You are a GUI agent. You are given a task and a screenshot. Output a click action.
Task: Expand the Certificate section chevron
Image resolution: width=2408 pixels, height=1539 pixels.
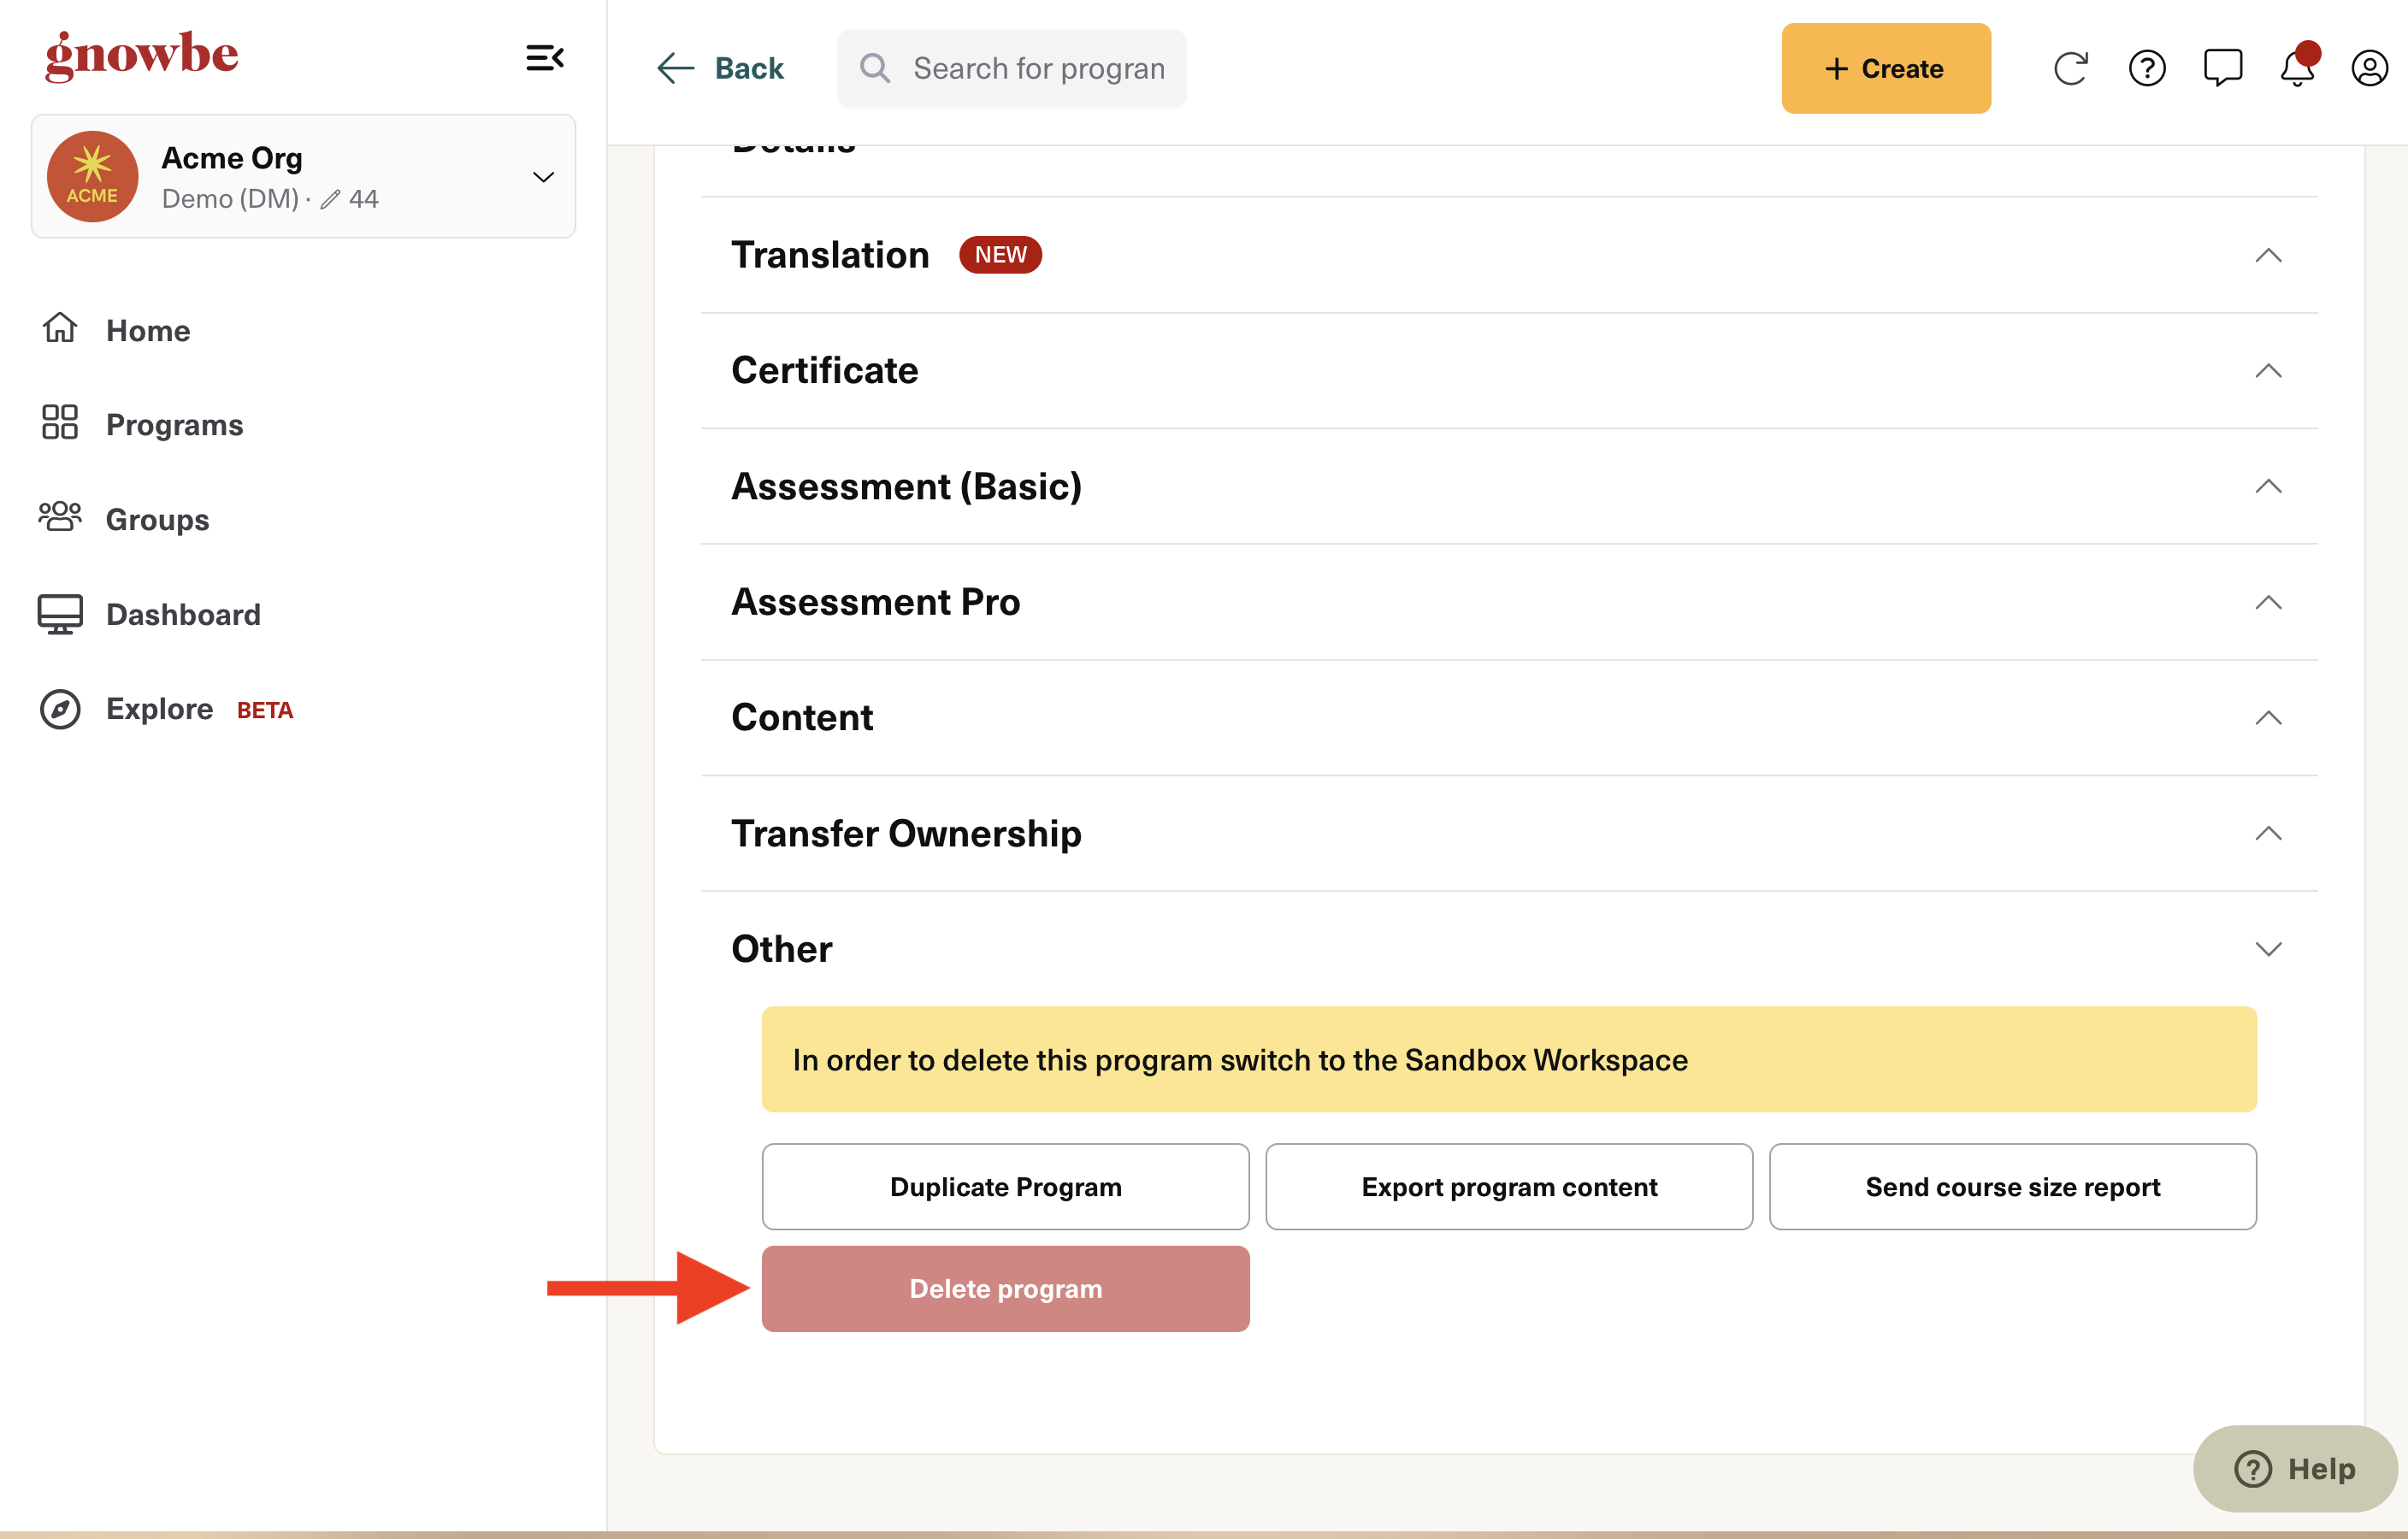(x=2268, y=371)
